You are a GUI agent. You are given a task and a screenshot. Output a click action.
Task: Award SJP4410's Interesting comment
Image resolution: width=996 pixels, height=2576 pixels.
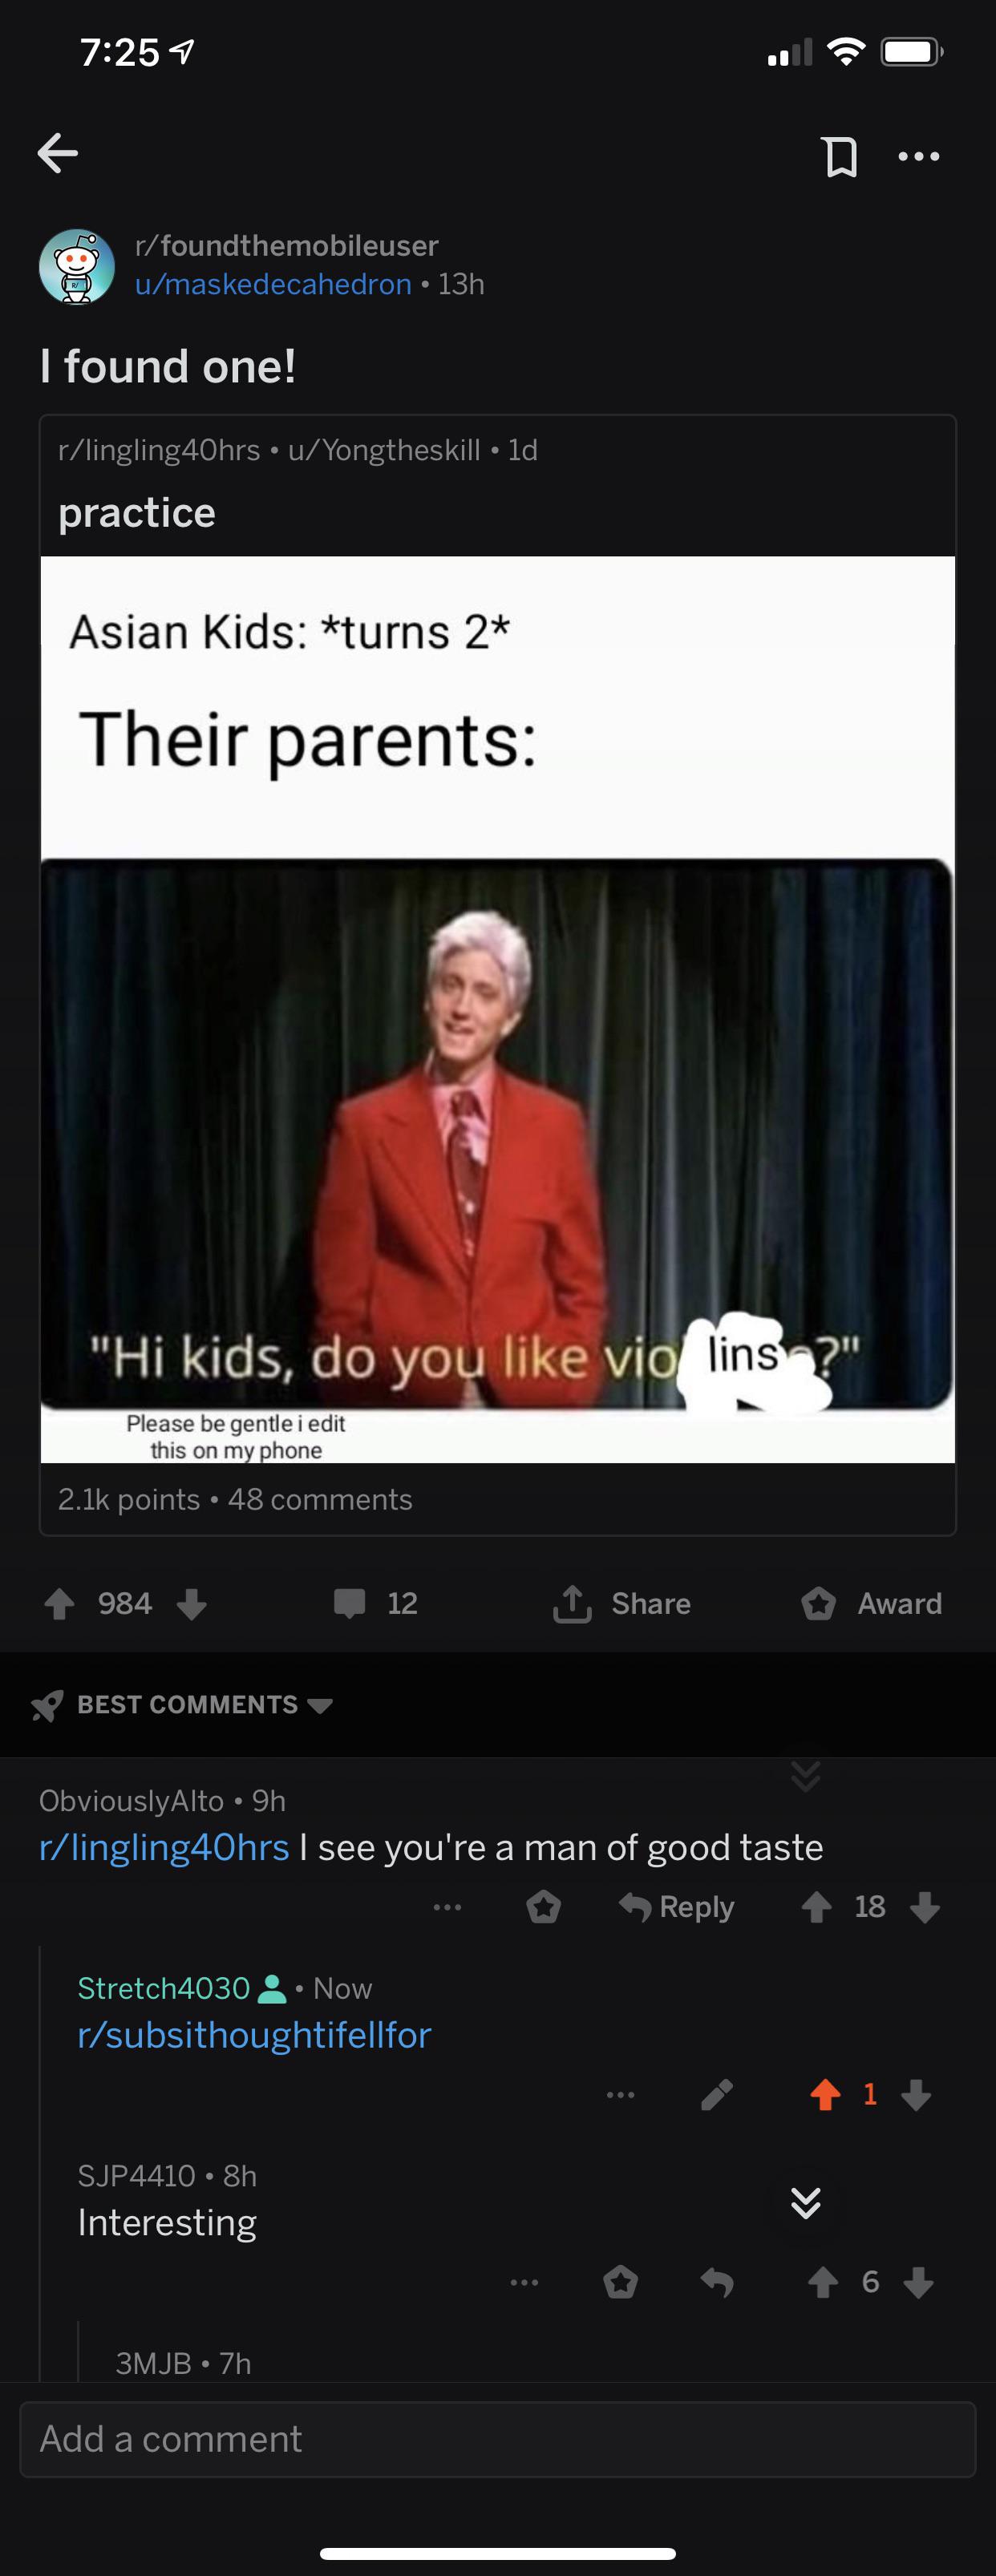620,2282
